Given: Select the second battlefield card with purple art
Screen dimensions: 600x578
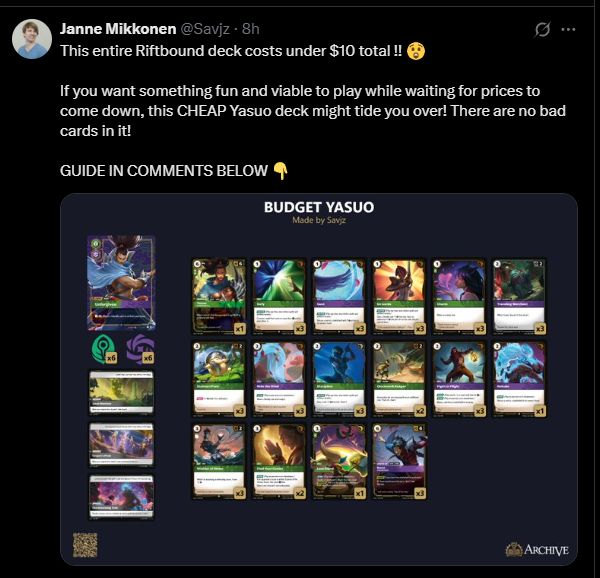Looking at the screenshot, I should (x=121, y=444).
